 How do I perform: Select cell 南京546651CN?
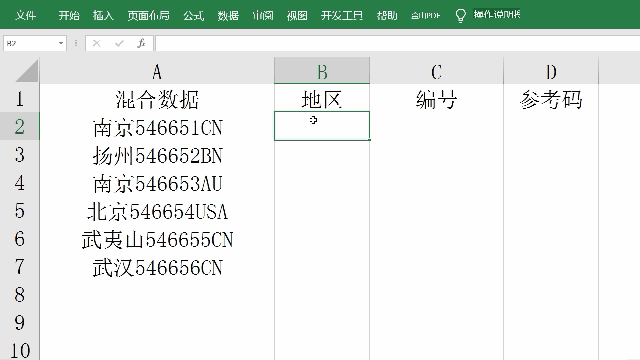click(157, 127)
